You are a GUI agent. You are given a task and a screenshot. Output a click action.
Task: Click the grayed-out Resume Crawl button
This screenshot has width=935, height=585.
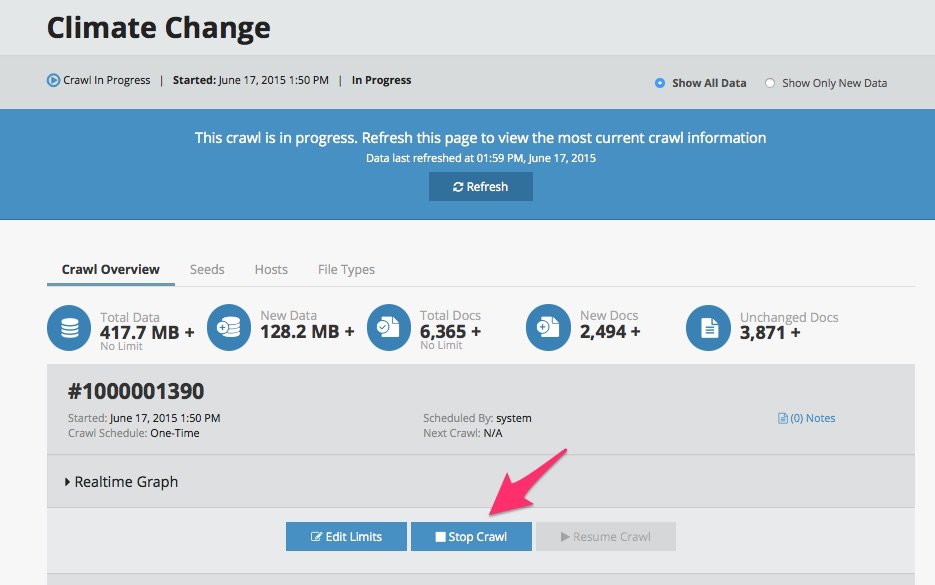[x=605, y=537]
